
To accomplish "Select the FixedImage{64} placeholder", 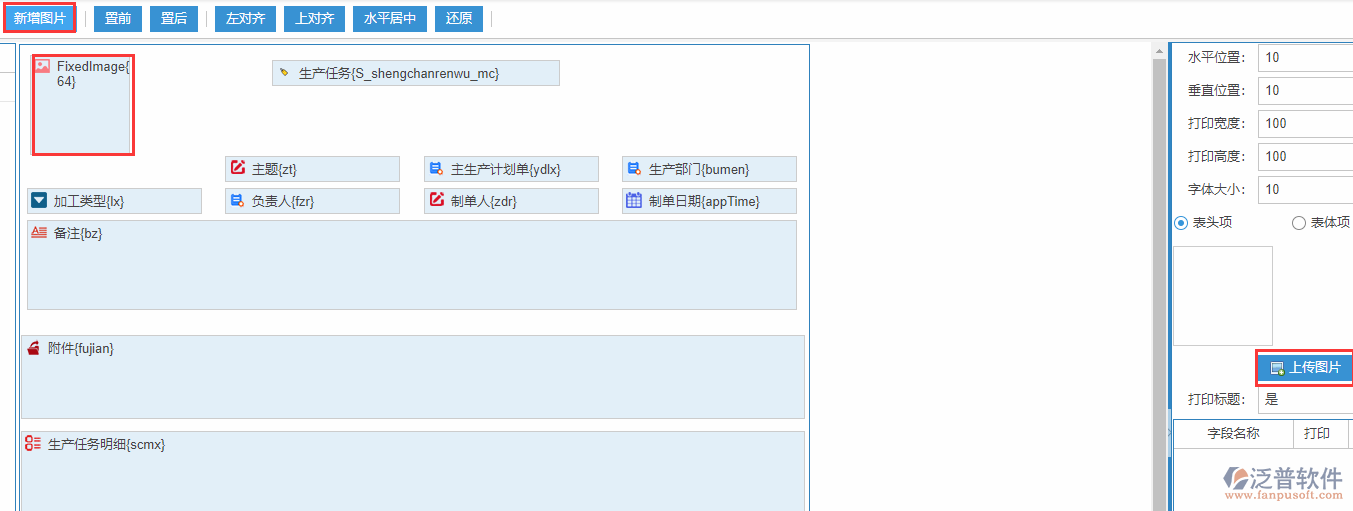I will 83,105.
